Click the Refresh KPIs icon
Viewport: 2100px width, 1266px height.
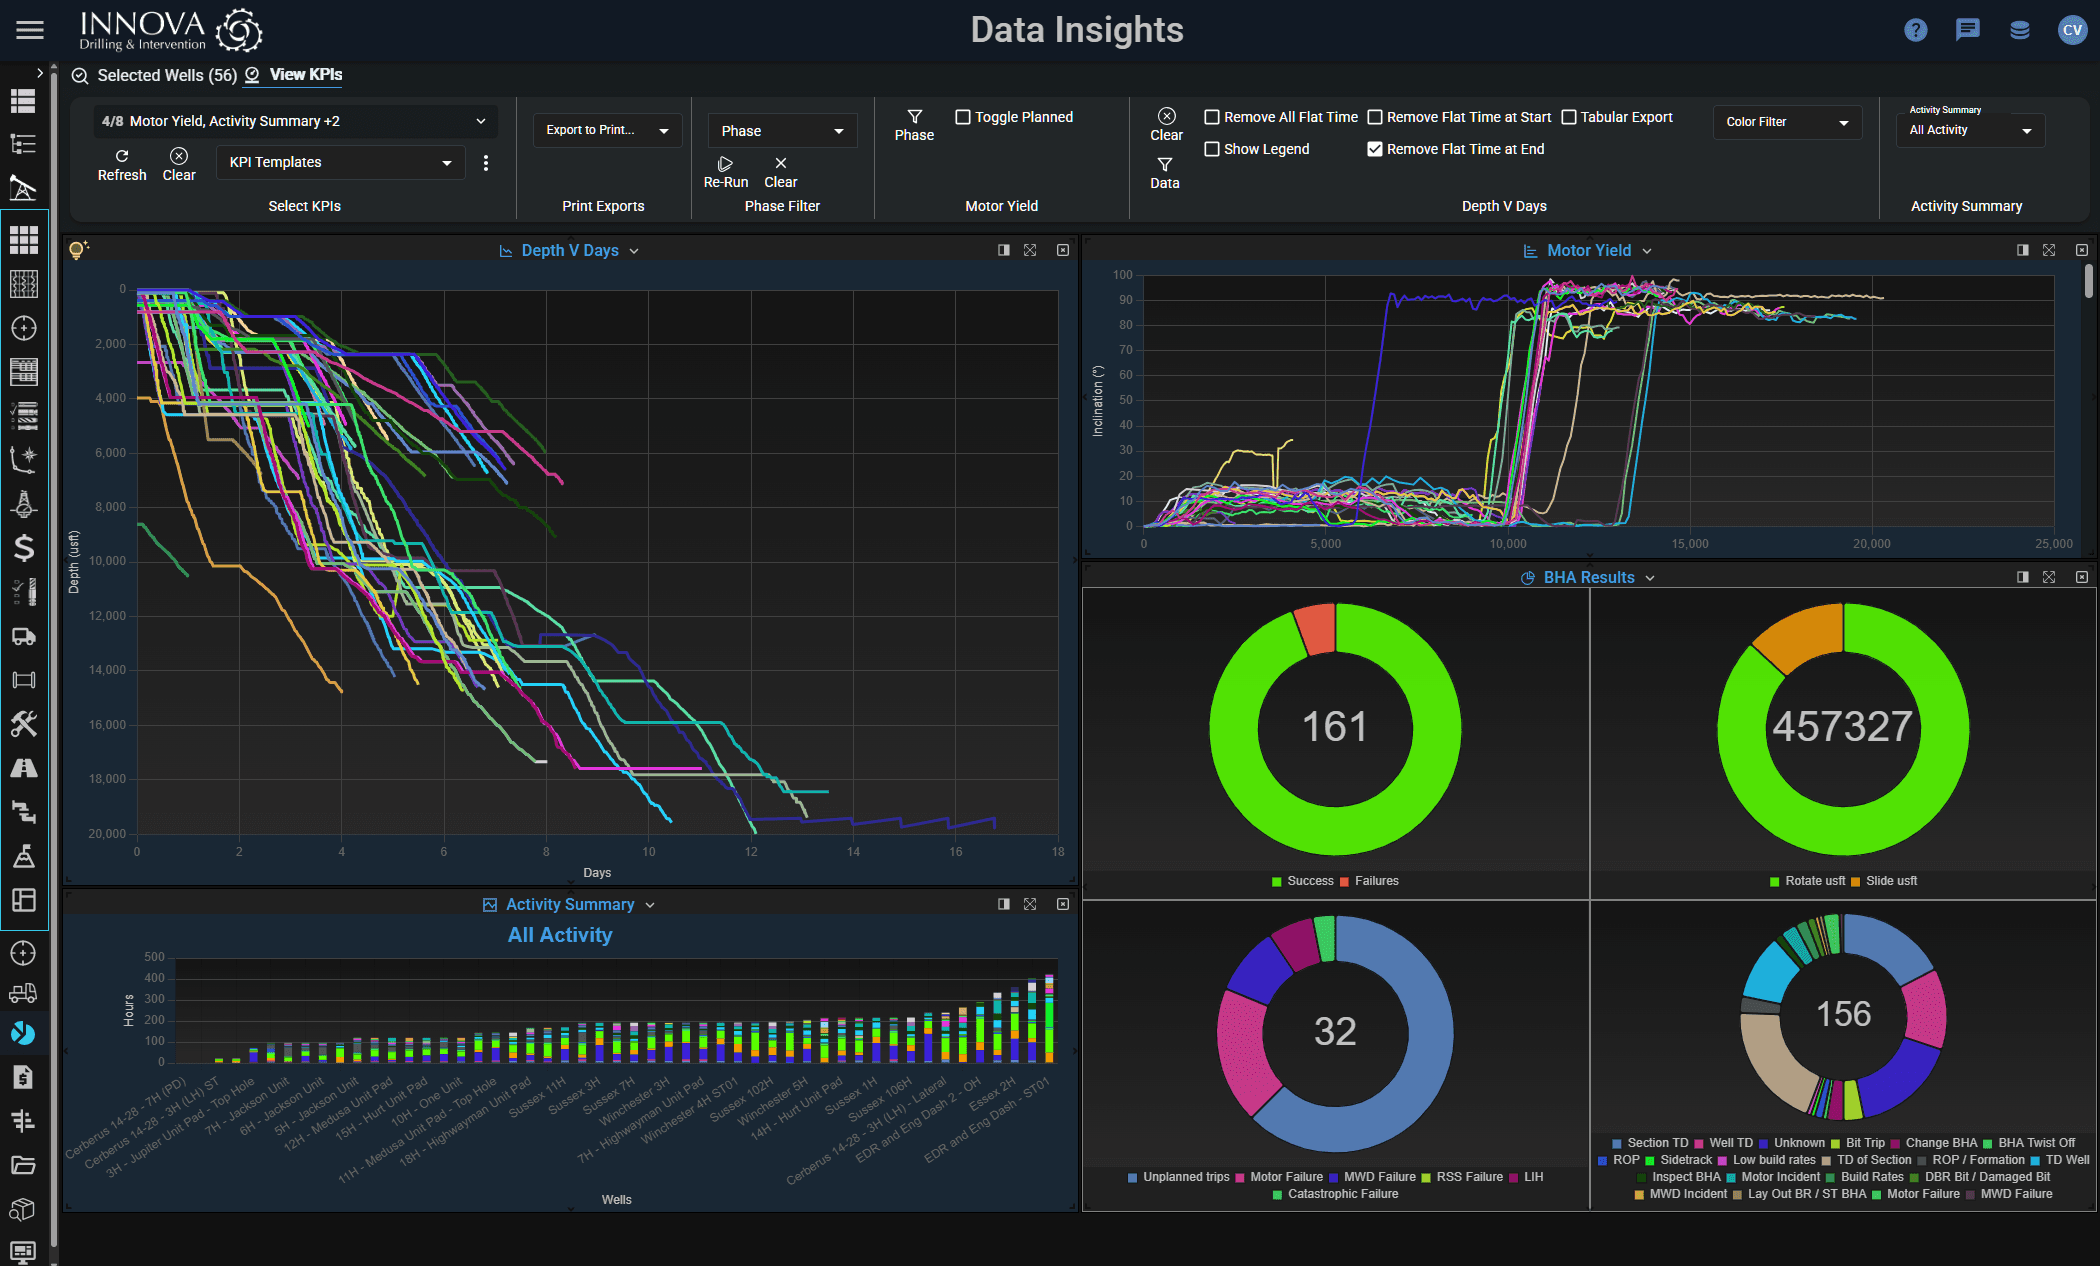[x=122, y=156]
